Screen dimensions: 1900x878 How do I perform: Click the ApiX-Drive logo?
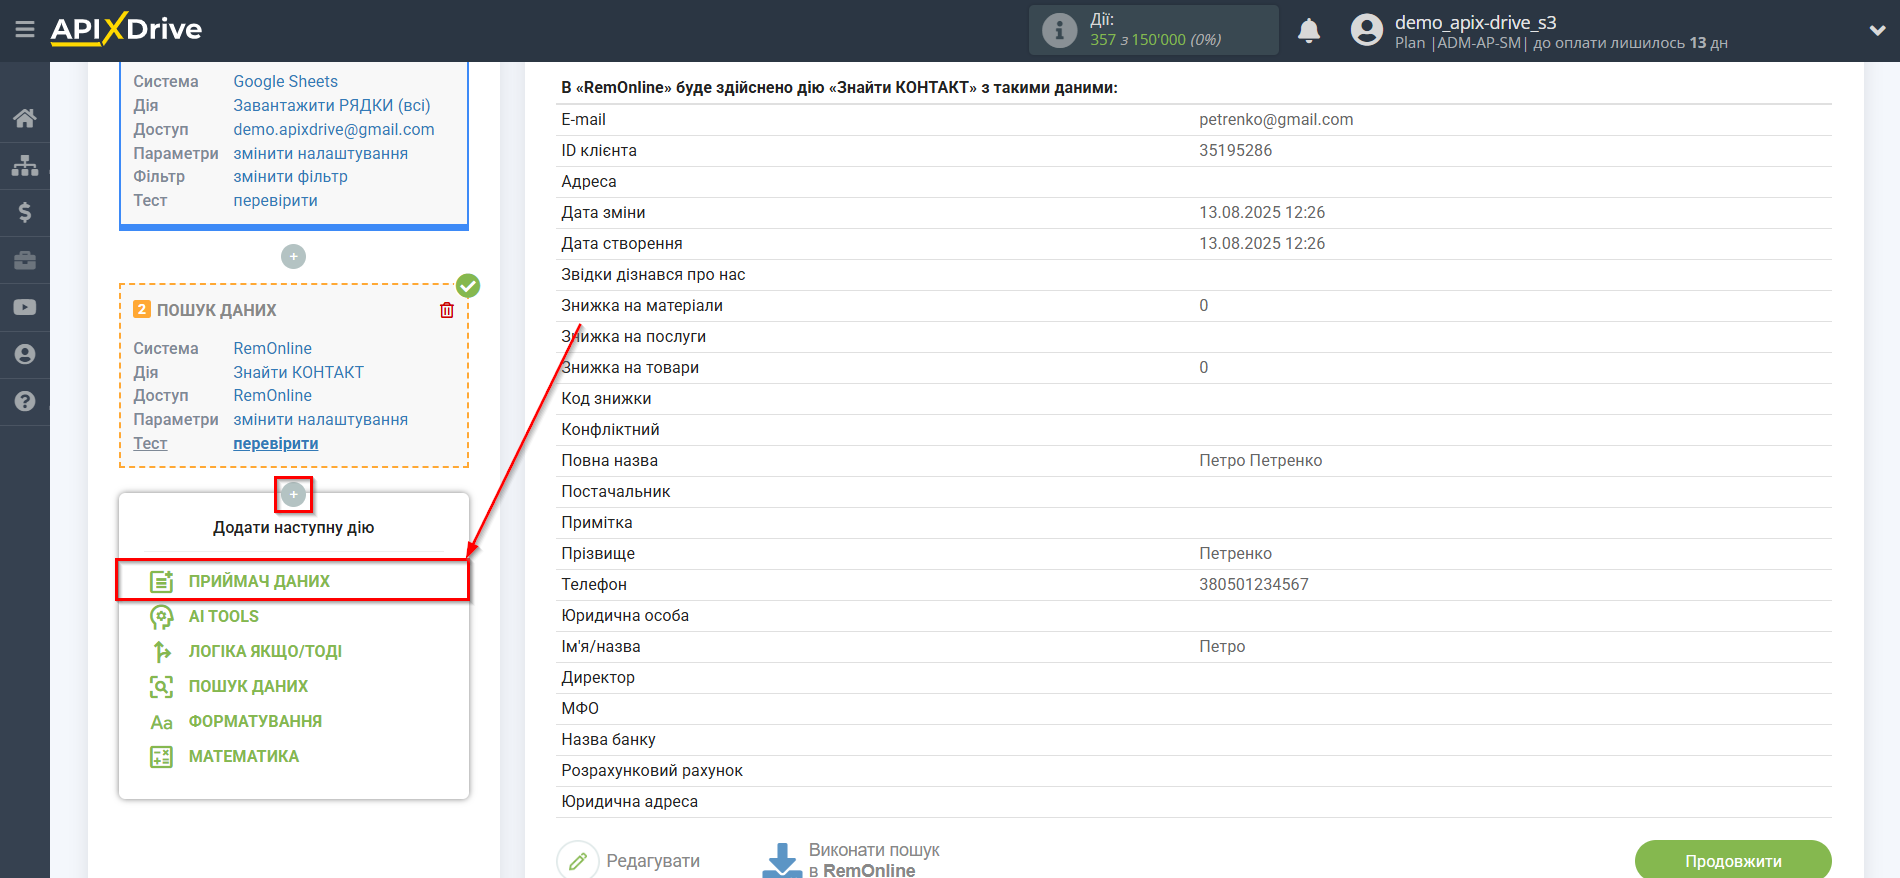point(126,29)
